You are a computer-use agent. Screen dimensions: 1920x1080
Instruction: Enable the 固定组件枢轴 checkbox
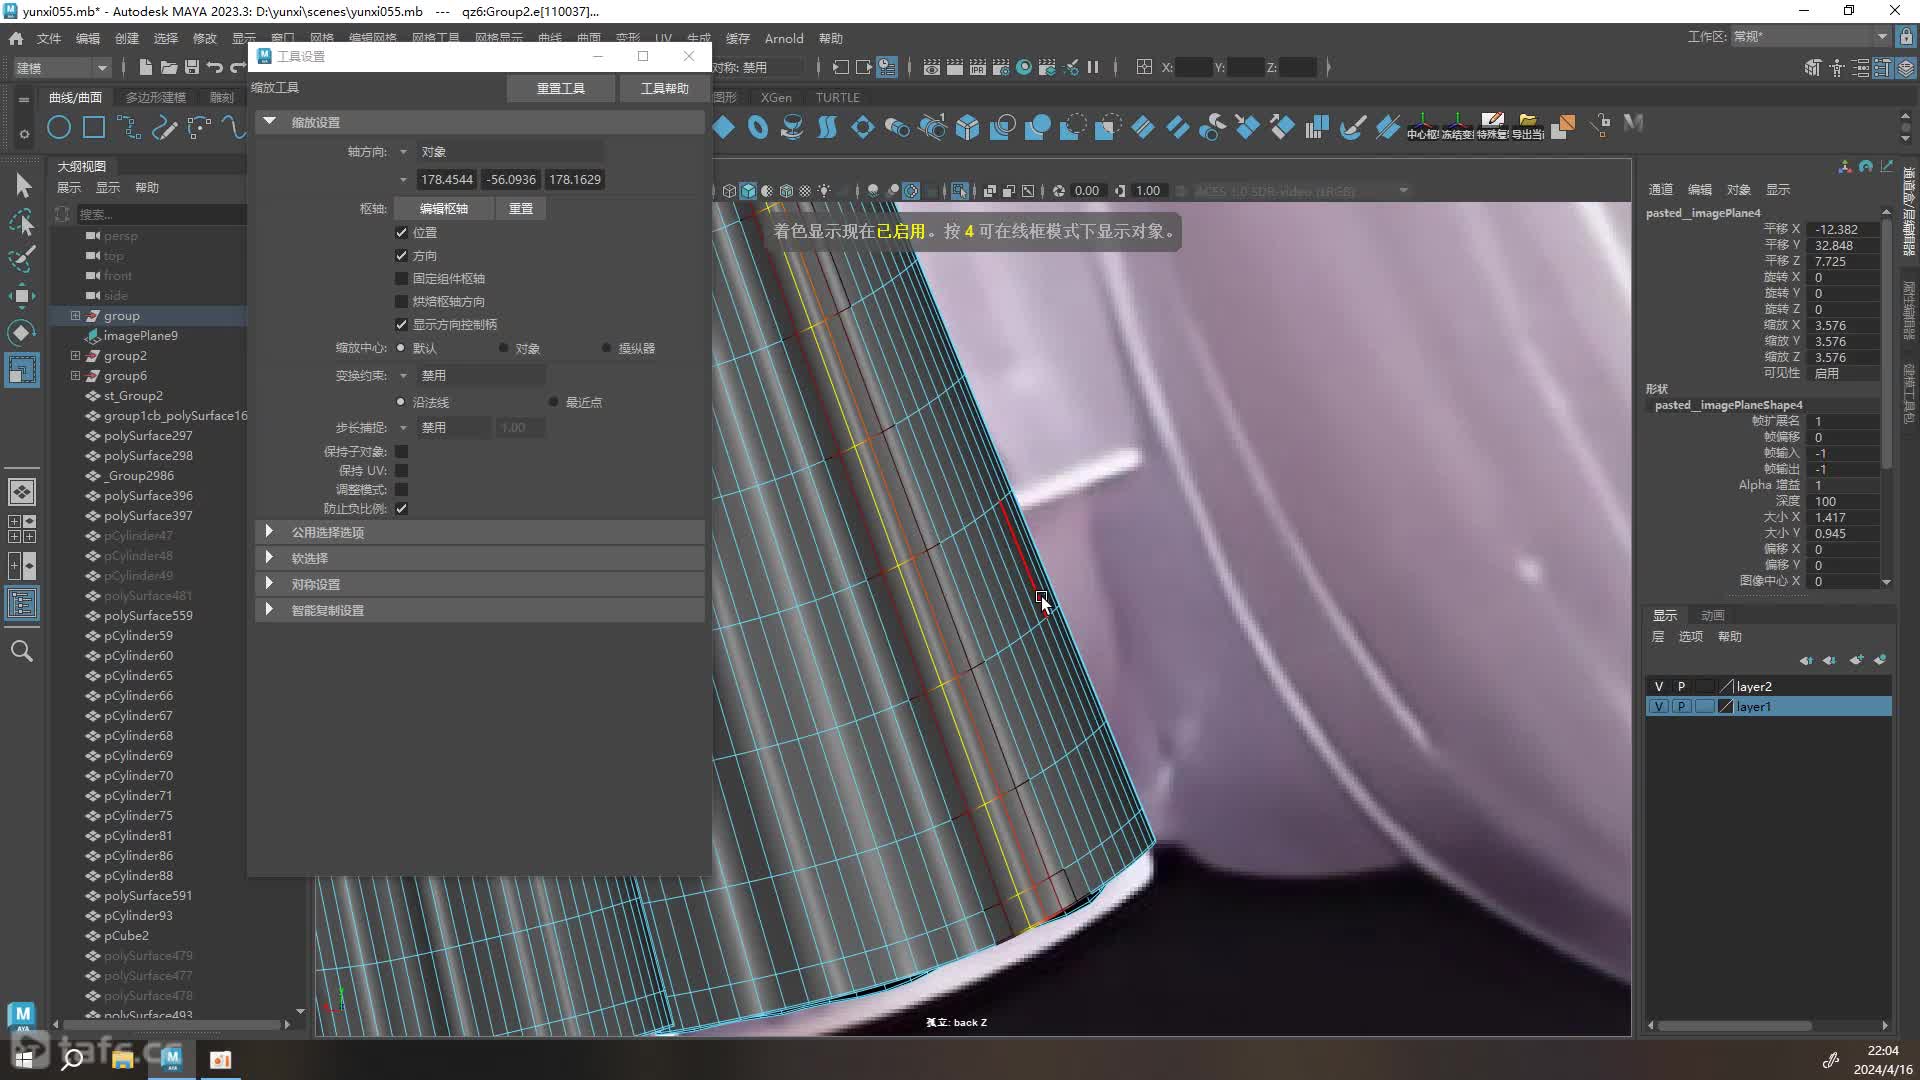point(401,278)
